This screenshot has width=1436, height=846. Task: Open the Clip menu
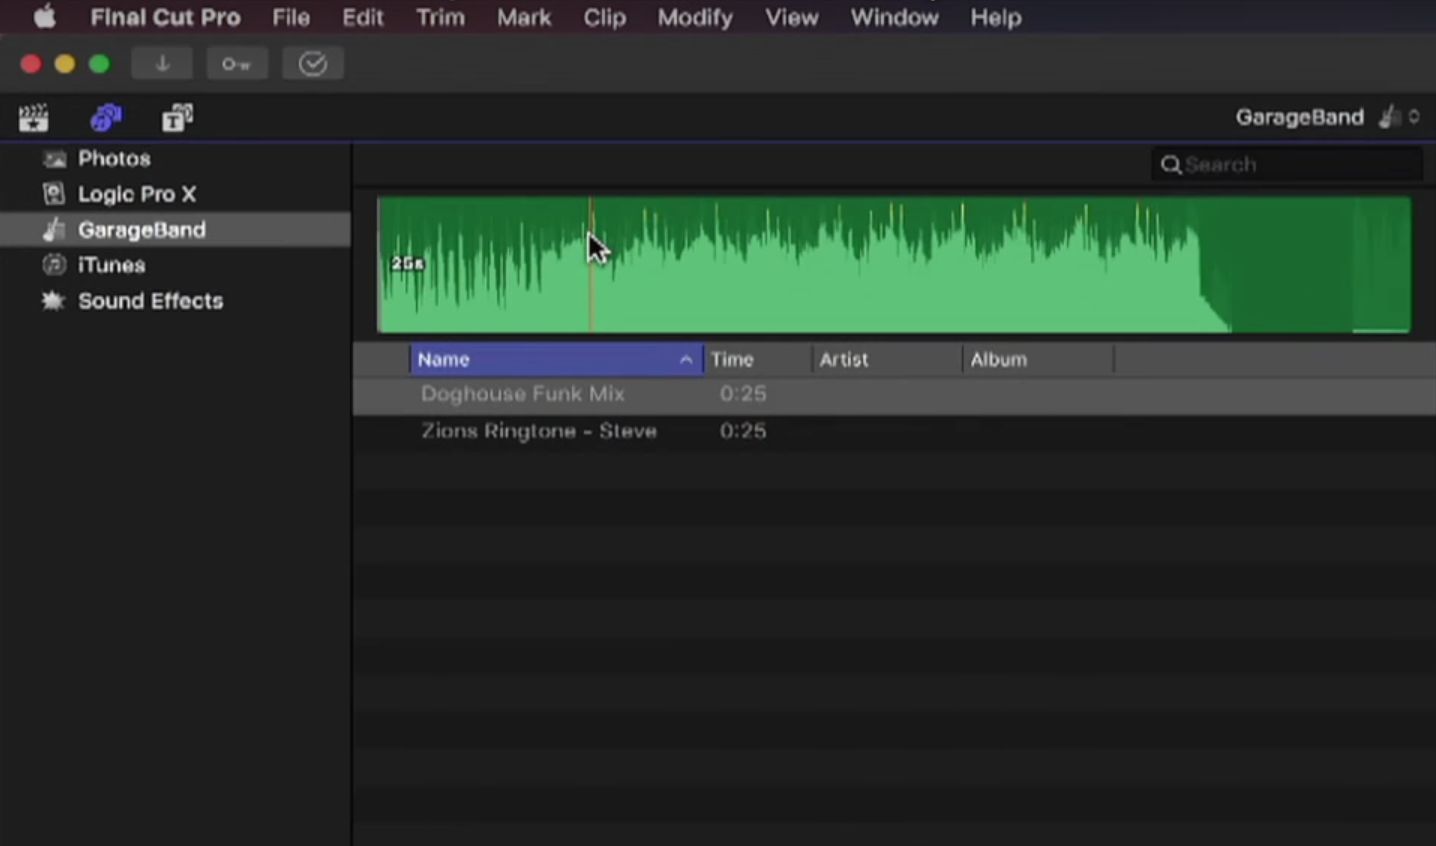coord(604,17)
